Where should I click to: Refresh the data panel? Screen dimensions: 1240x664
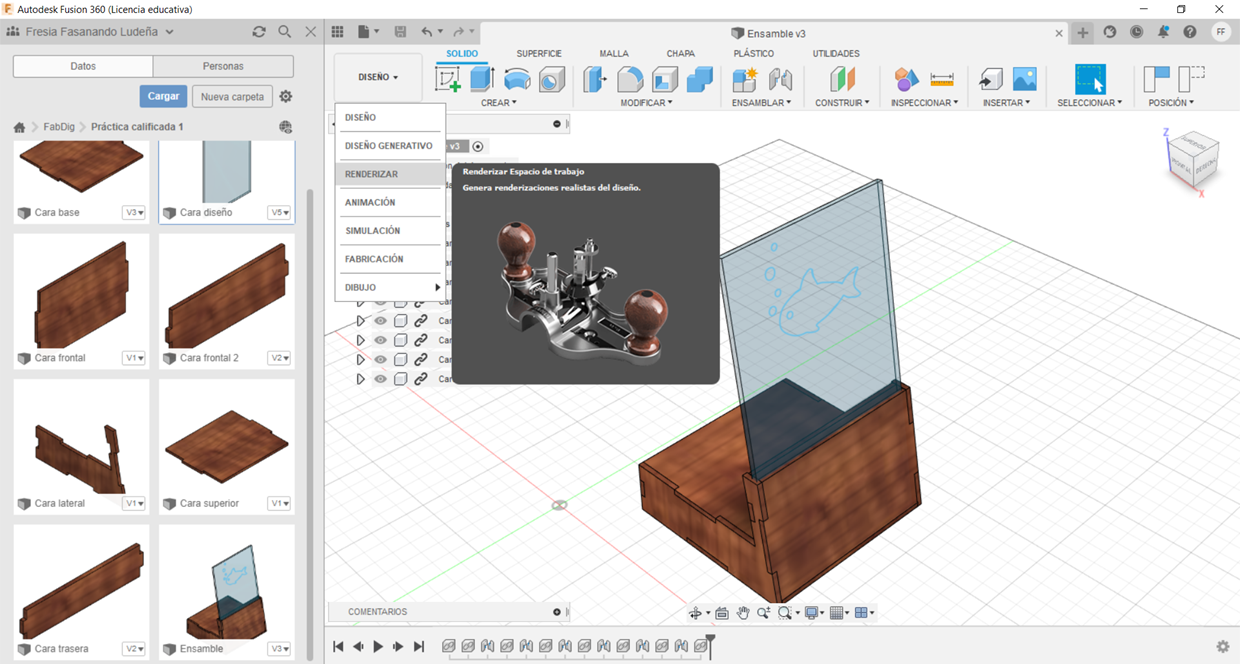[x=259, y=32]
